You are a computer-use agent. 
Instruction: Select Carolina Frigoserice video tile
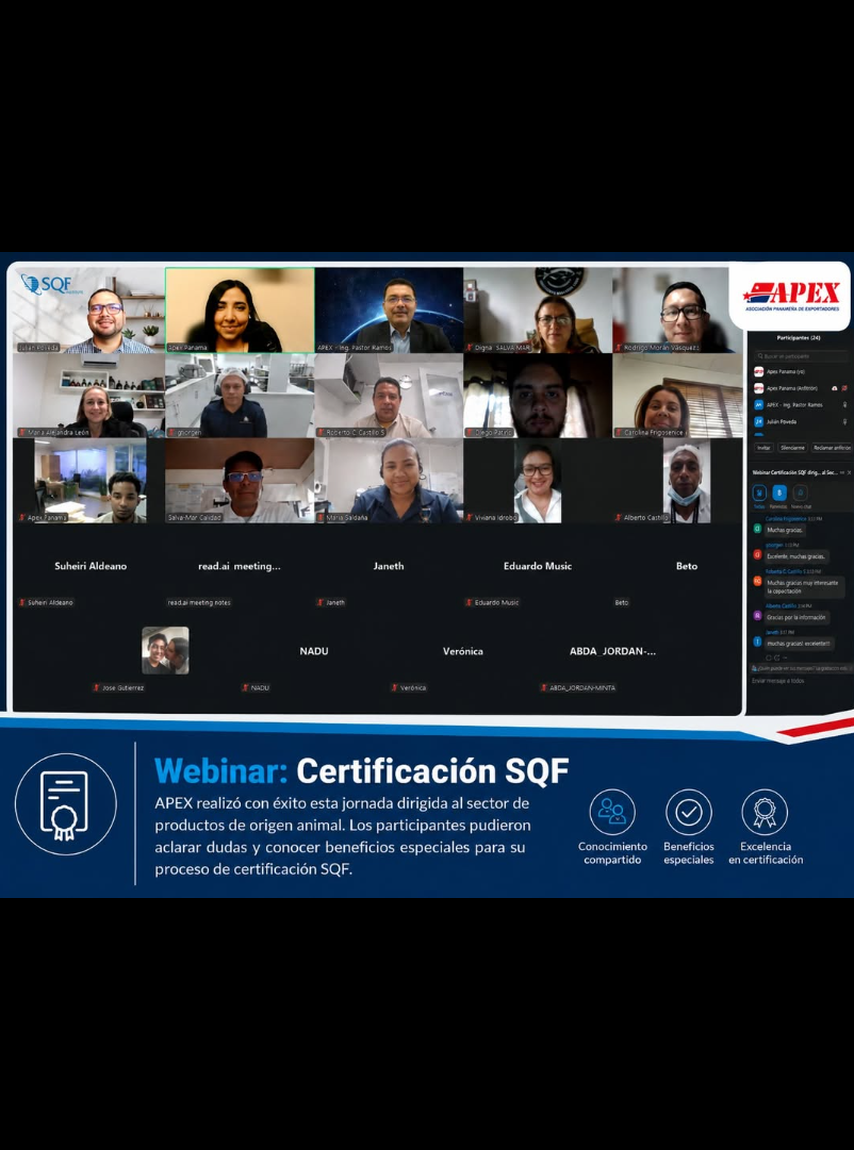click(x=678, y=396)
